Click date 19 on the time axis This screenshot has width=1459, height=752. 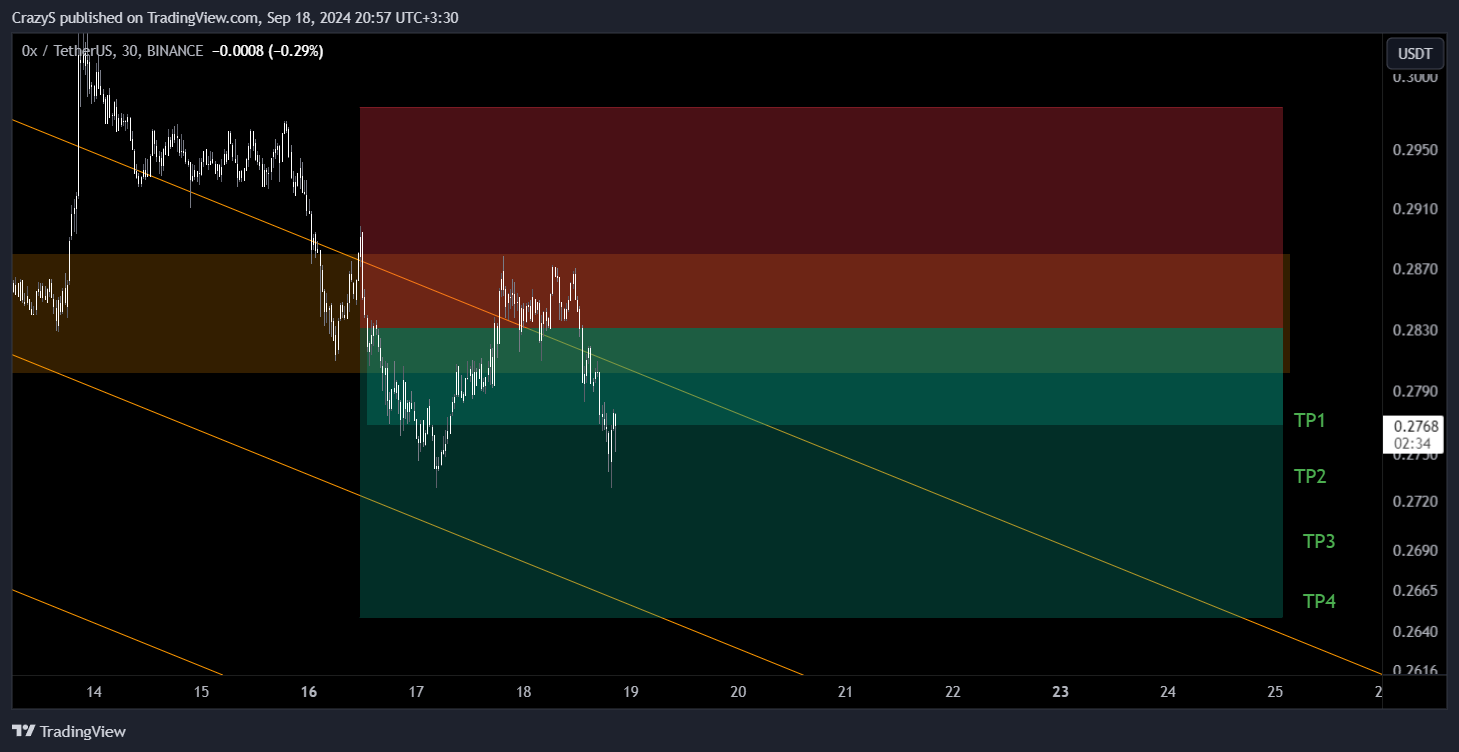tap(631, 692)
